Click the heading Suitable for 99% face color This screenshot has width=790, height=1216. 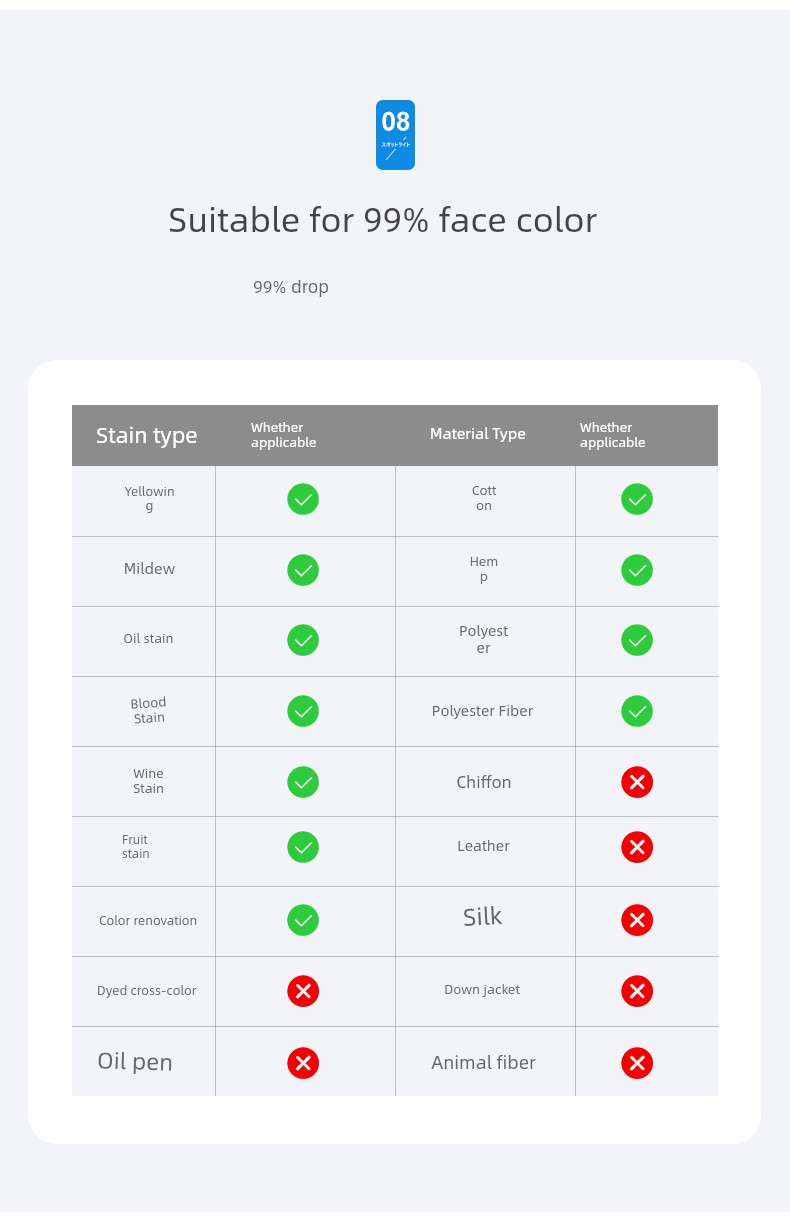click(x=382, y=220)
